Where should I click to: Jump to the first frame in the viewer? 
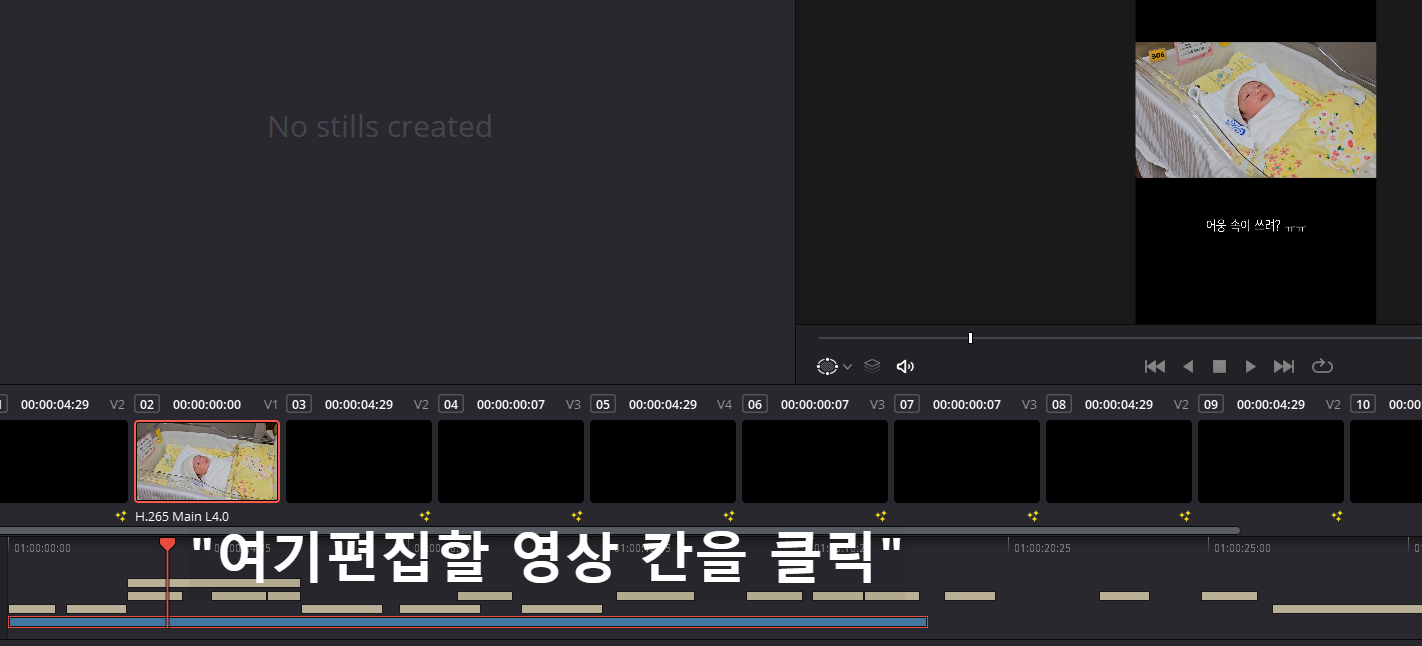click(1155, 366)
